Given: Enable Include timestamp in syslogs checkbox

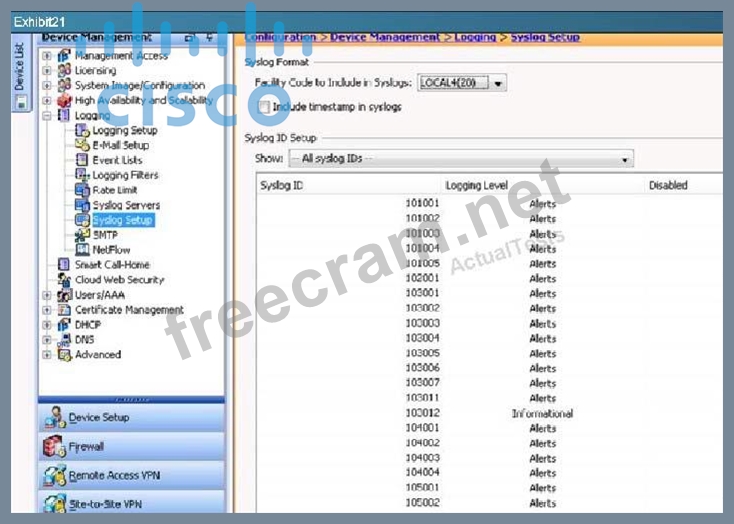Looking at the screenshot, I should [263, 106].
